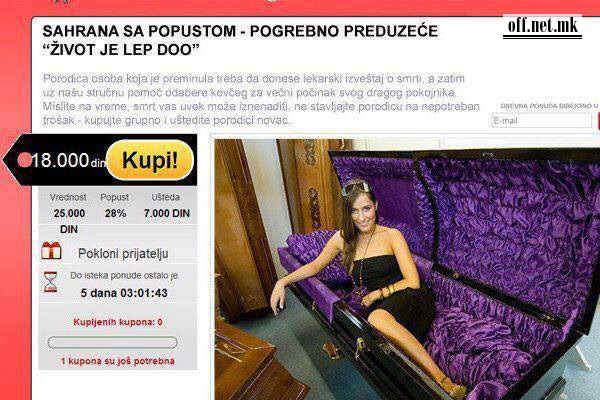Viewport: 600px width, 400px height.
Task: Click the E-mail input field
Action: pyautogui.click(x=541, y=121)
